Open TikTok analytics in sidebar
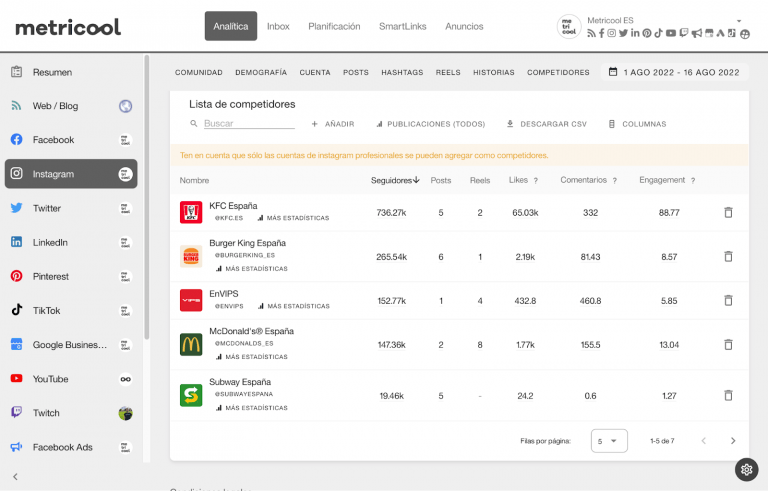Image resolution: width=768 pixels, height=491 pixels. pyautogui.click(x=71, y=310)
